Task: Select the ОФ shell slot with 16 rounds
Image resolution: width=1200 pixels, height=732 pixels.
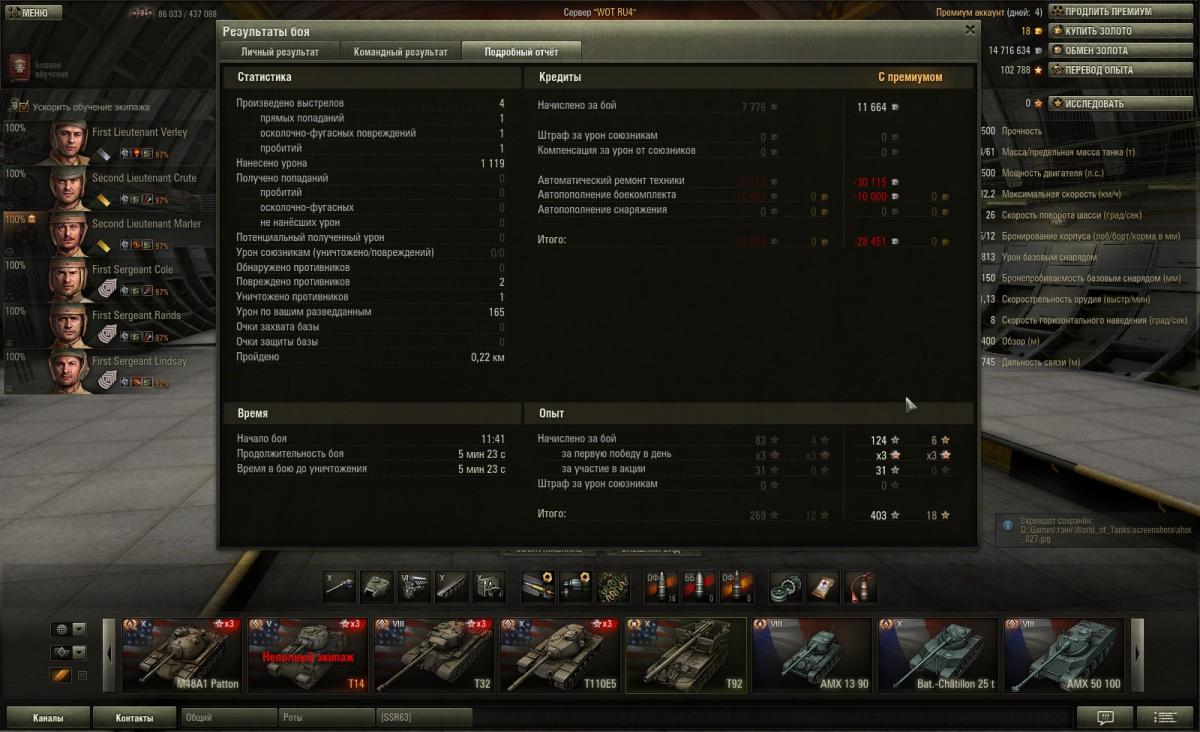Action: pyautogui.click(x=663, y=586)
